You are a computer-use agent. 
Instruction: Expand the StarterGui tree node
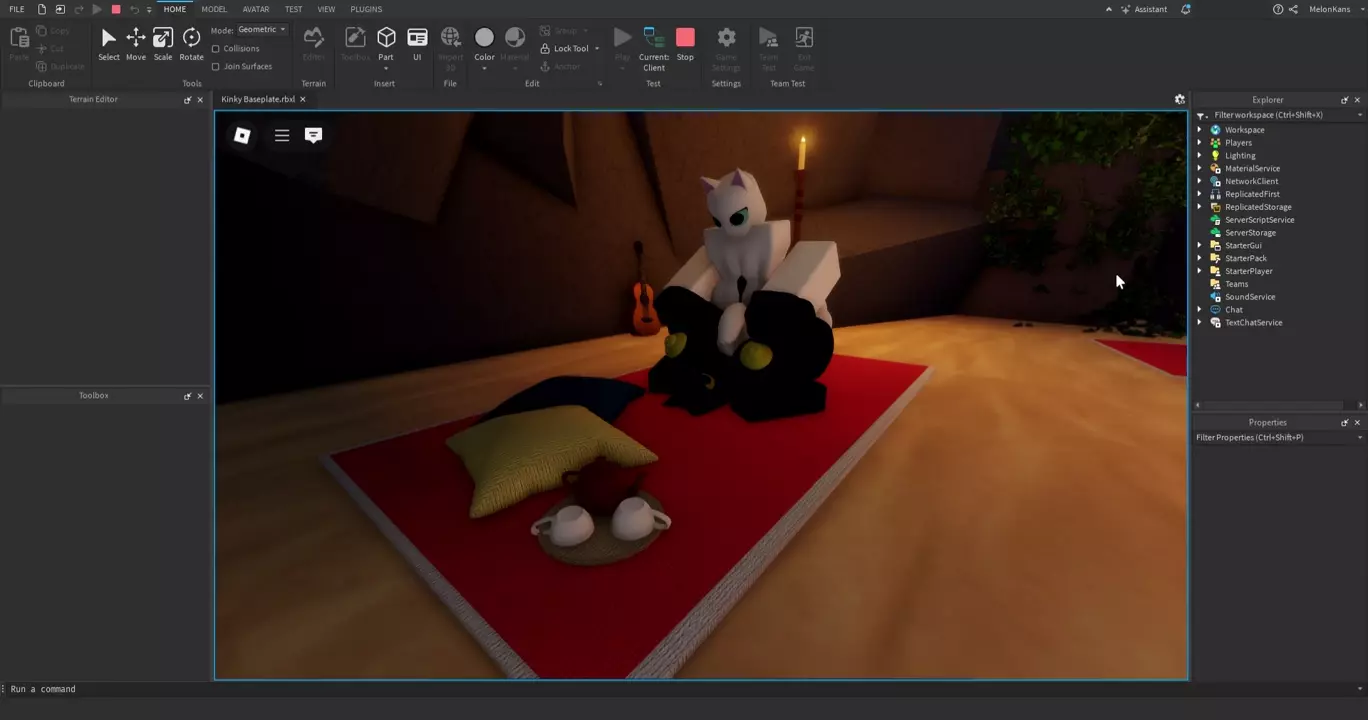tap(1200, 246)
